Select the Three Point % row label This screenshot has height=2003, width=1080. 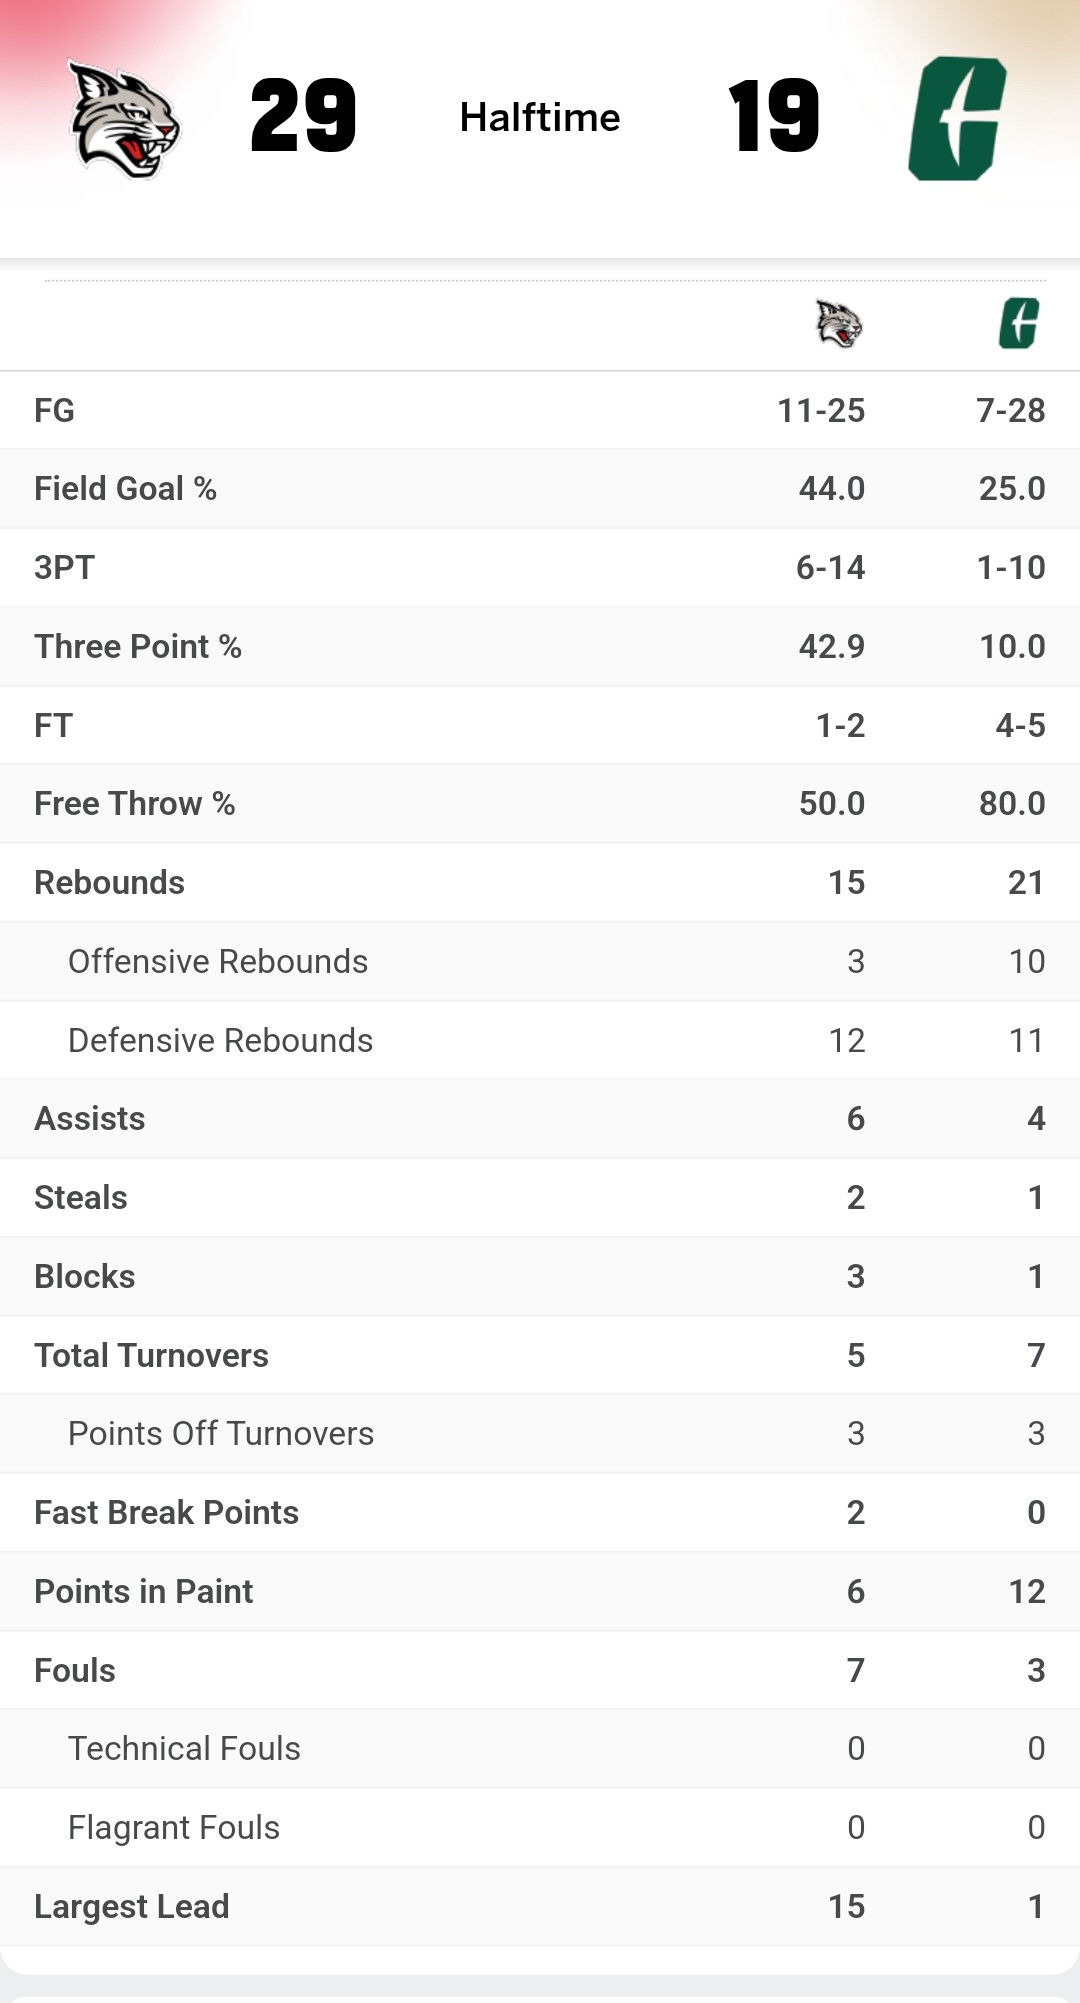point(138,647)
